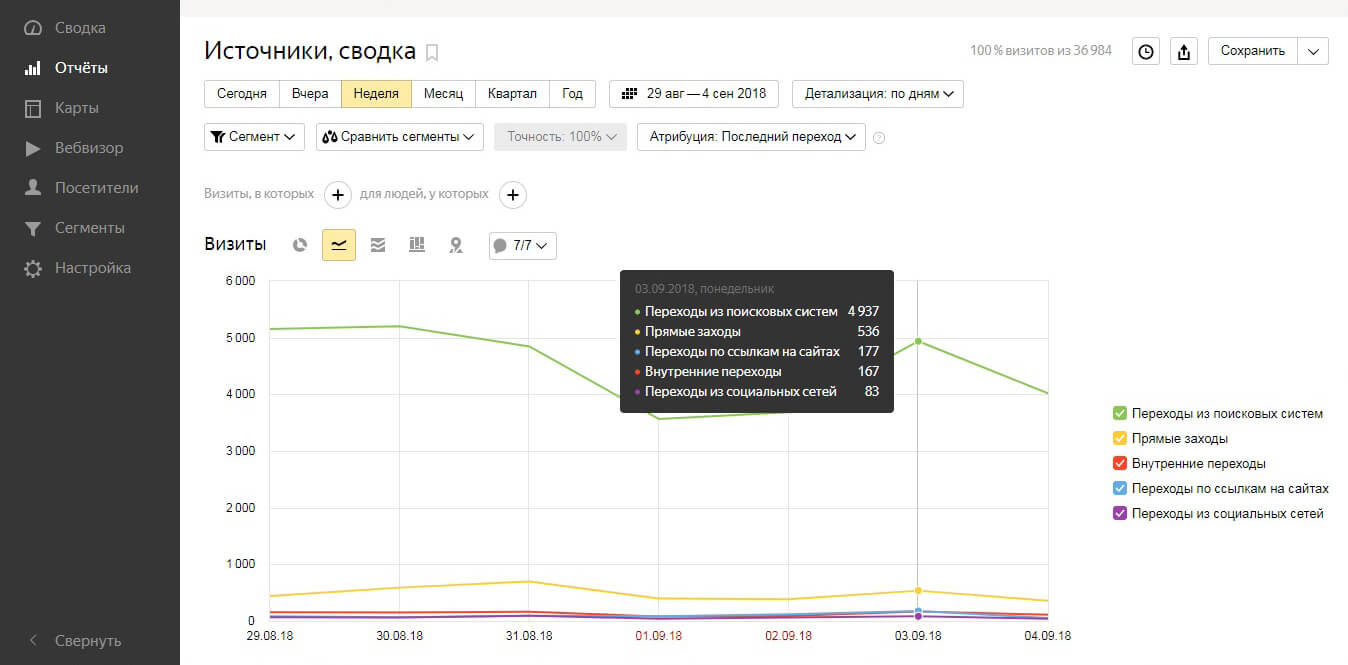Viewport: 1348px width, 665px height.
Task: Open the scheduled reports clock icon
Action: [1145, 52]
